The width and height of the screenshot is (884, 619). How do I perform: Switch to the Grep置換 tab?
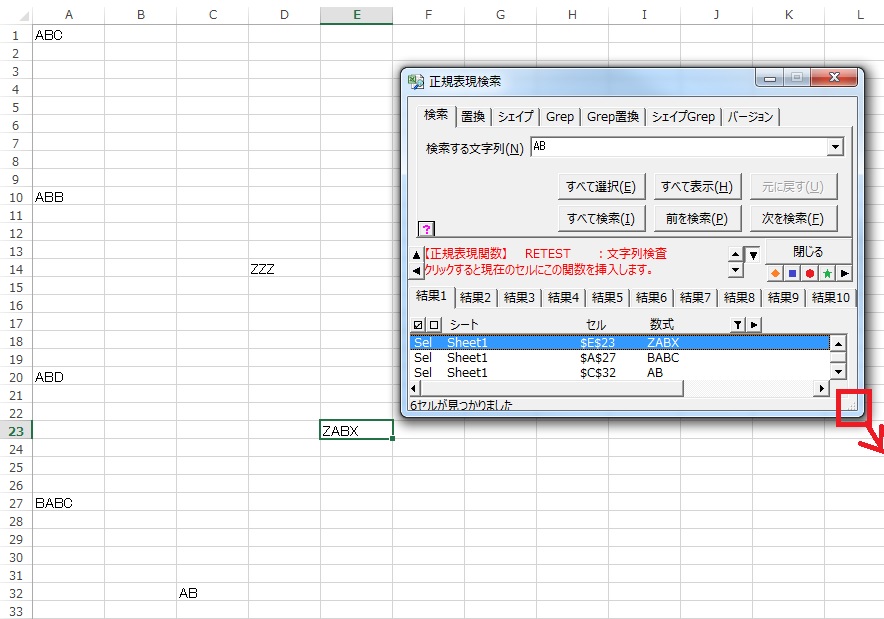(612, 117)
